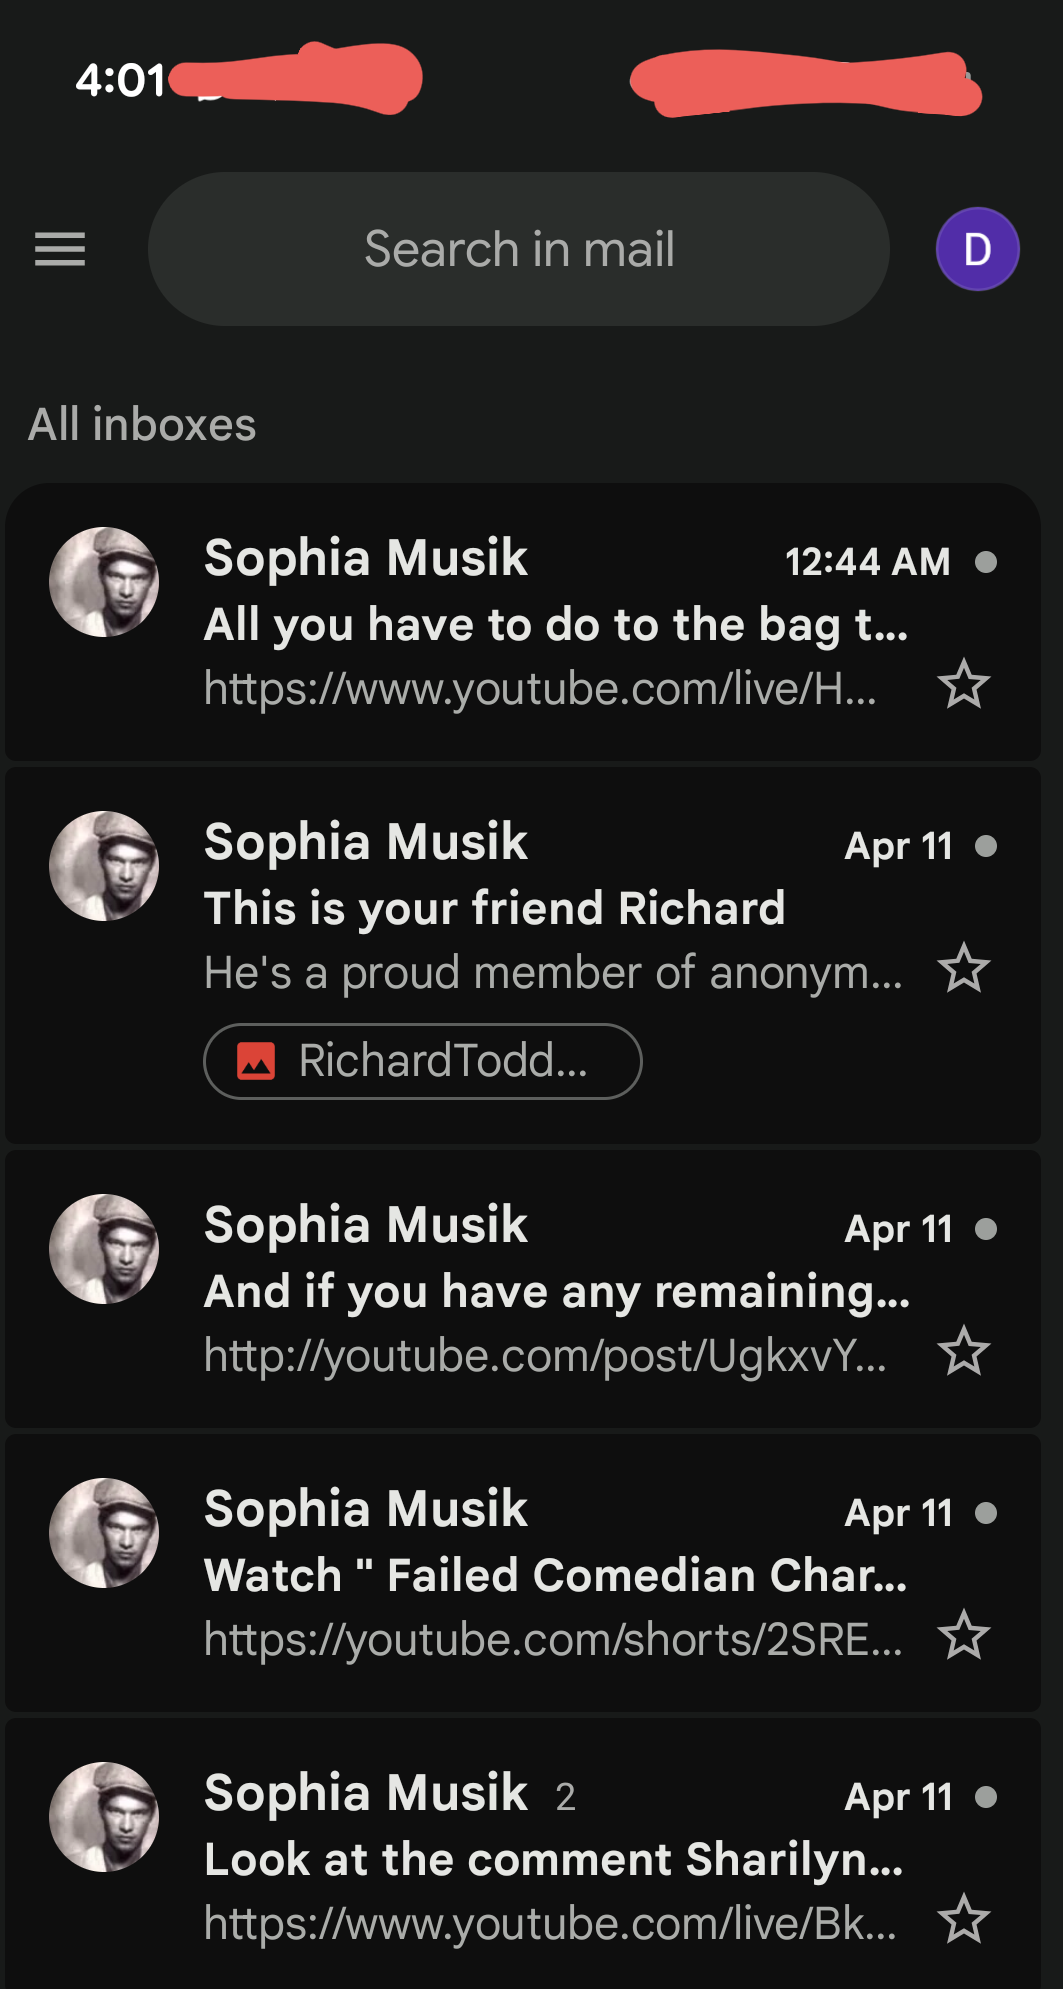Tap the Search in mail field
Viewport: 1063px width, 1989px height.
[x=518, y=249]
